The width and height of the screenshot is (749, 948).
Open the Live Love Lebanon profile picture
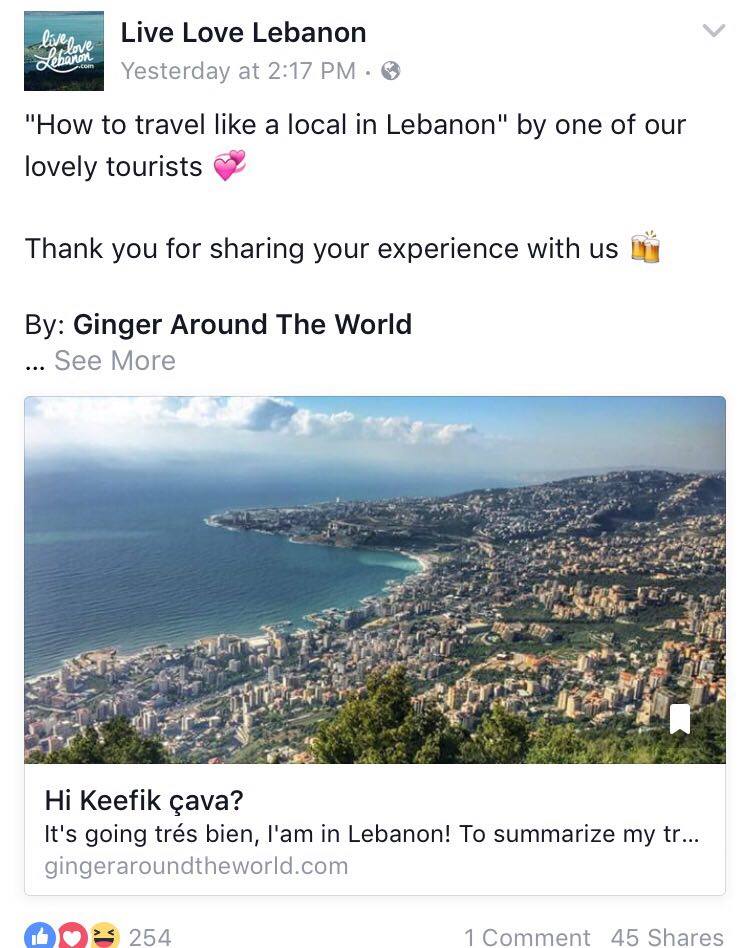(64, 51)
